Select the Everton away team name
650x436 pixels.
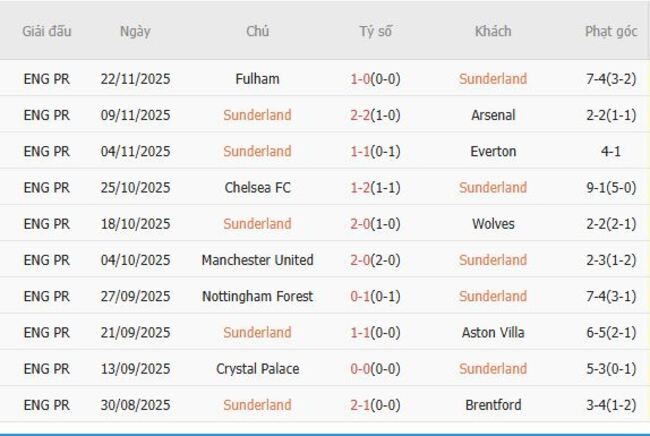493,151
